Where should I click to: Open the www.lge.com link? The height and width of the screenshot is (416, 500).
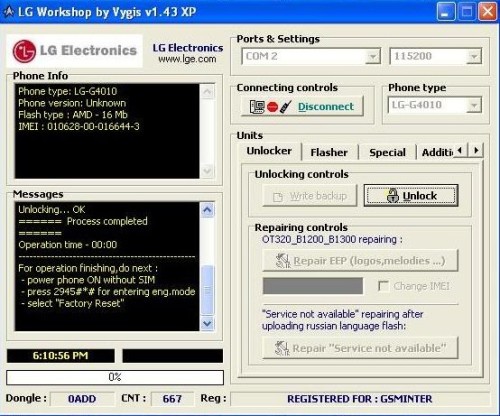tap(187, 59)
